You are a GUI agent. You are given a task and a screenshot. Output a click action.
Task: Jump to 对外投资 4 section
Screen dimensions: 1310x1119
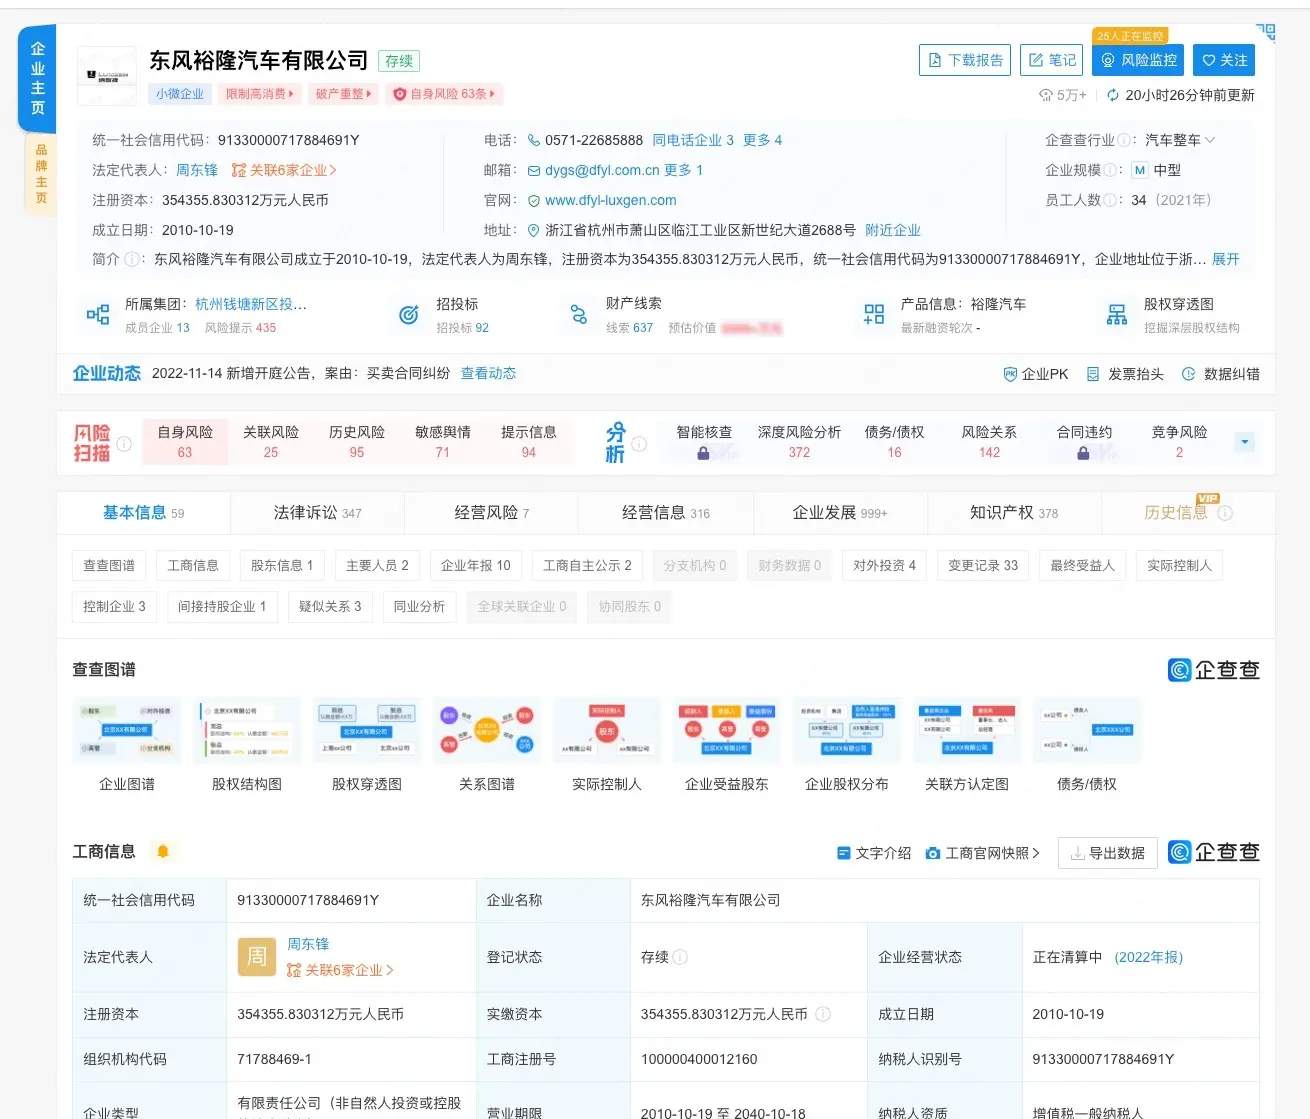[x=884, y=566]
